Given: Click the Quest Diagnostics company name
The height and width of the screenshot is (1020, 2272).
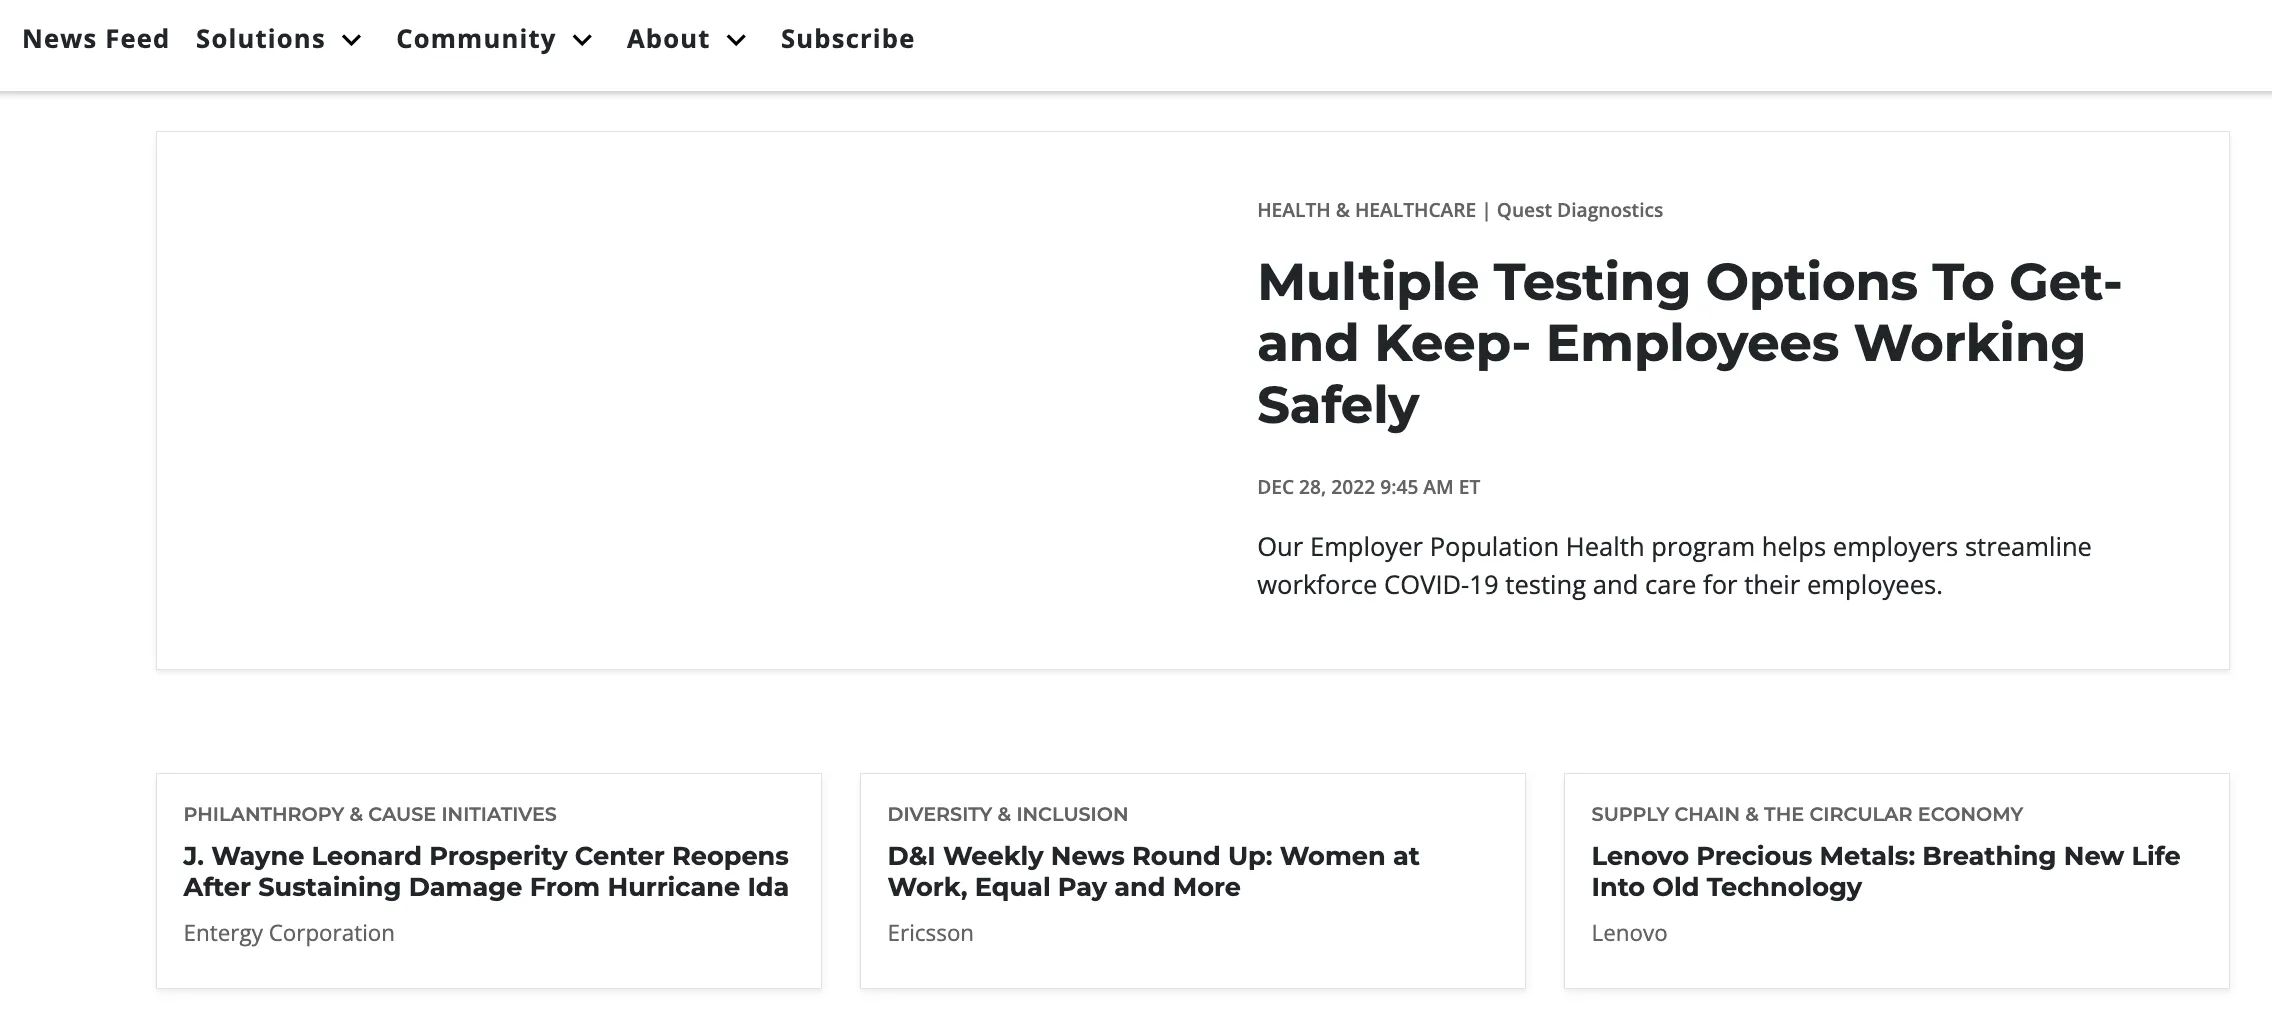Looking at the screenshot, I should click(1580, 210).
